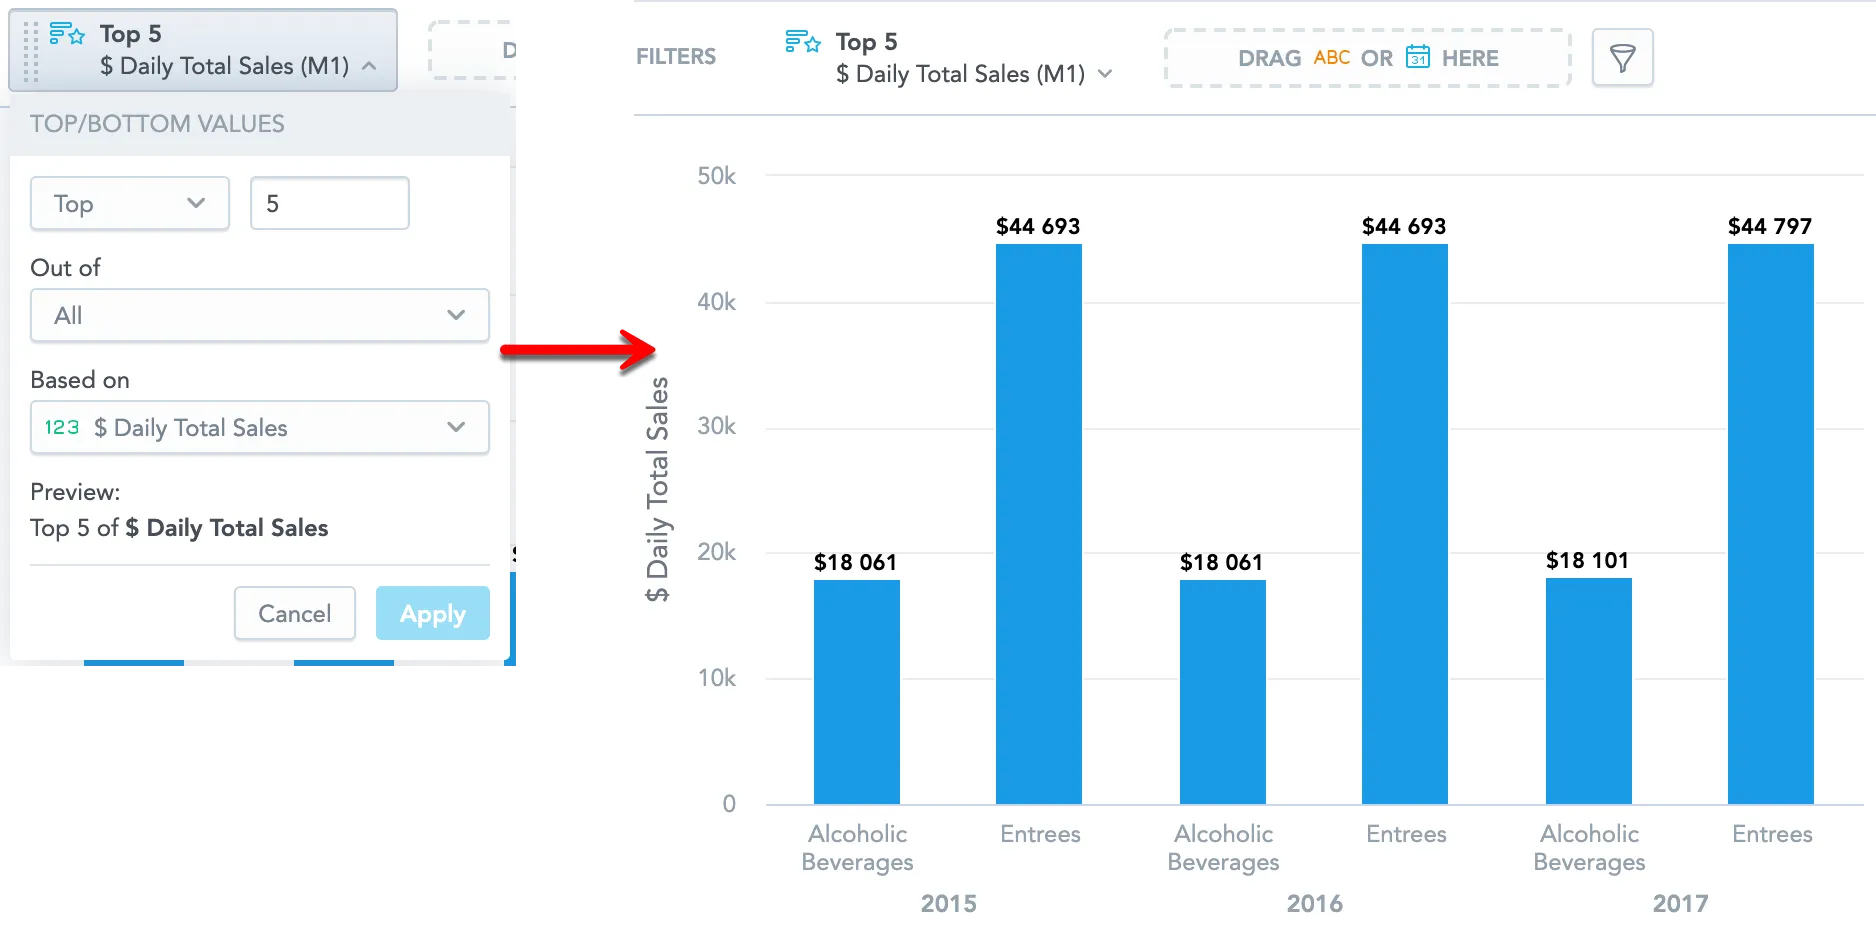Click the ranked-bars star icon beside left Top 5
Screen dimensions: 1876x942
[x=68, y=33]
